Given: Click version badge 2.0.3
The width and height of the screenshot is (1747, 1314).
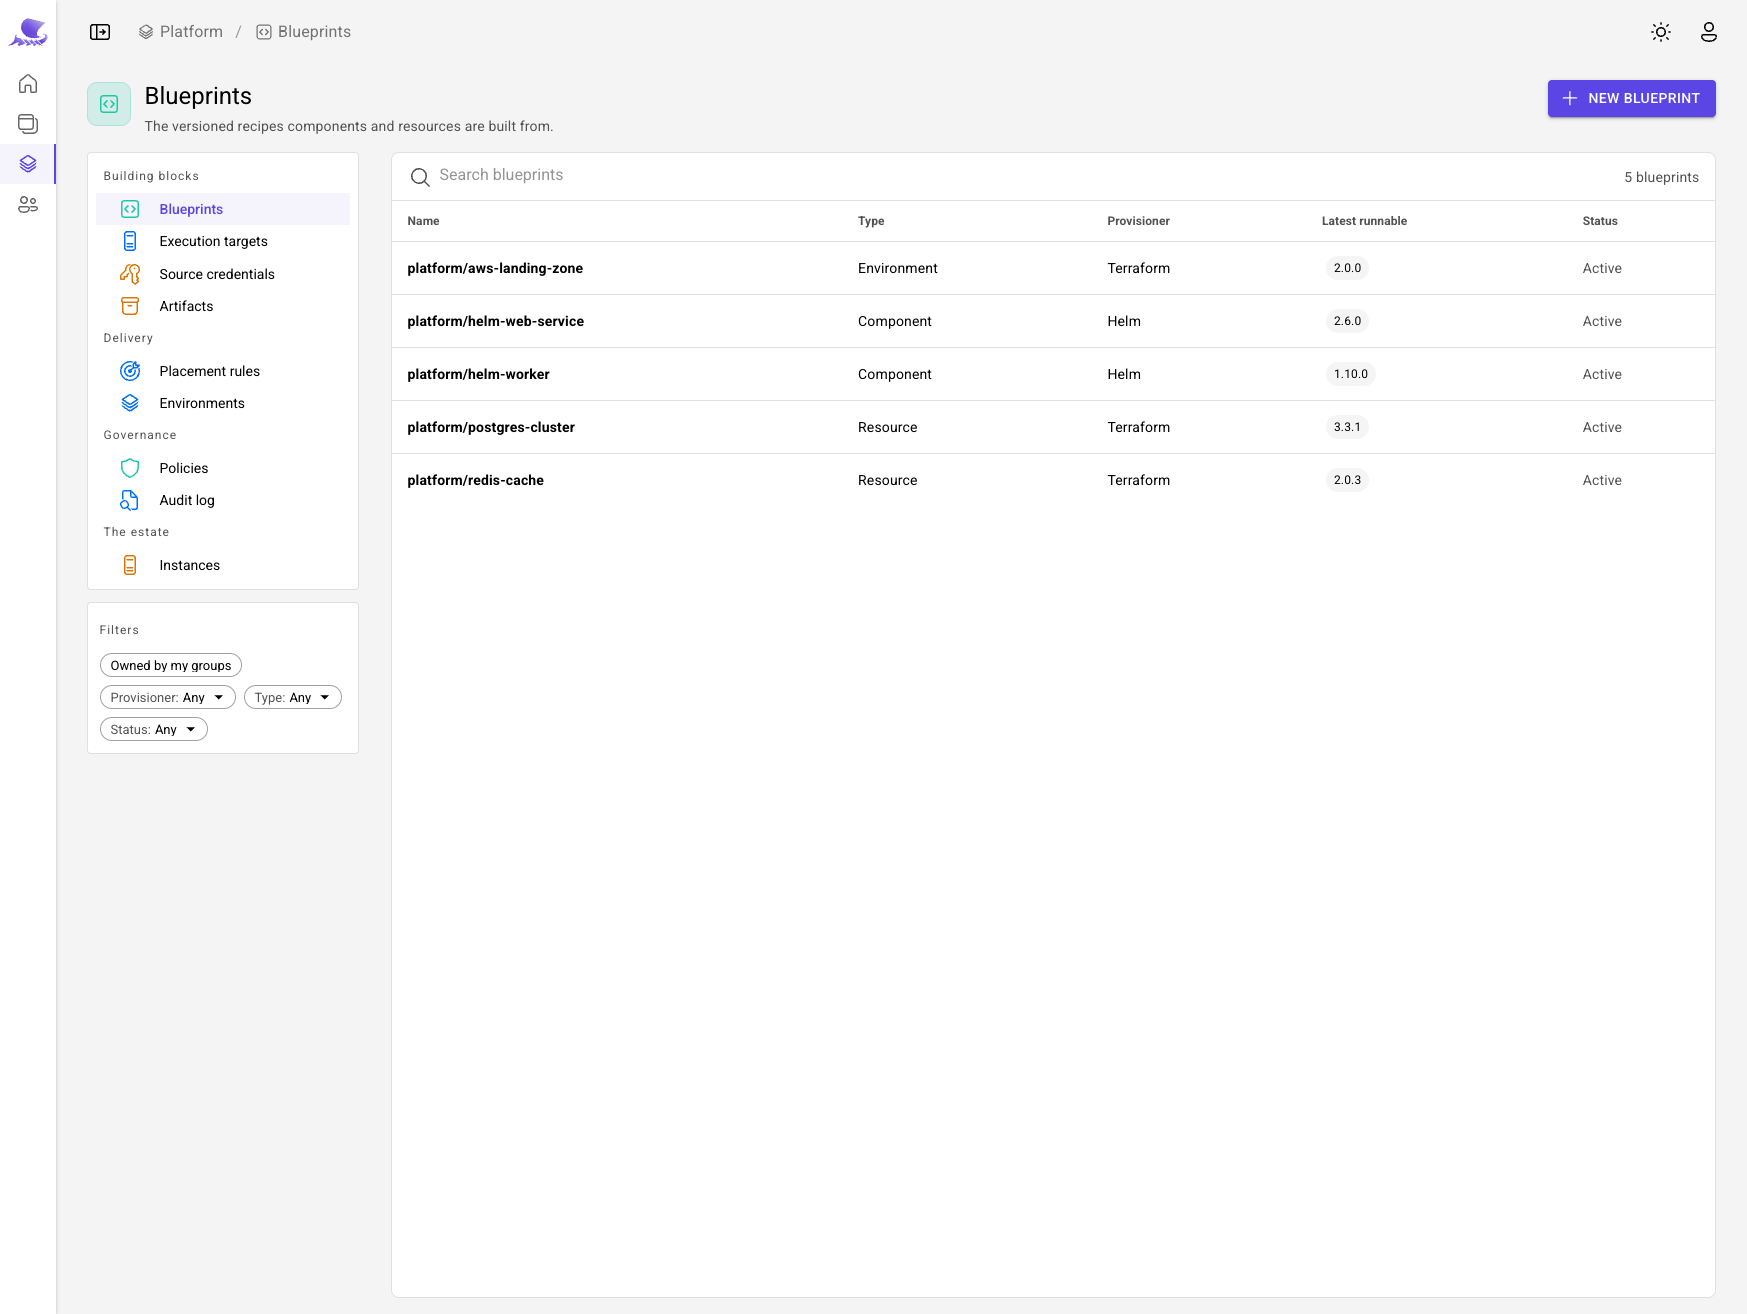Looking at the screenshot, I should pyautogui.click(x=1347, y=480).
